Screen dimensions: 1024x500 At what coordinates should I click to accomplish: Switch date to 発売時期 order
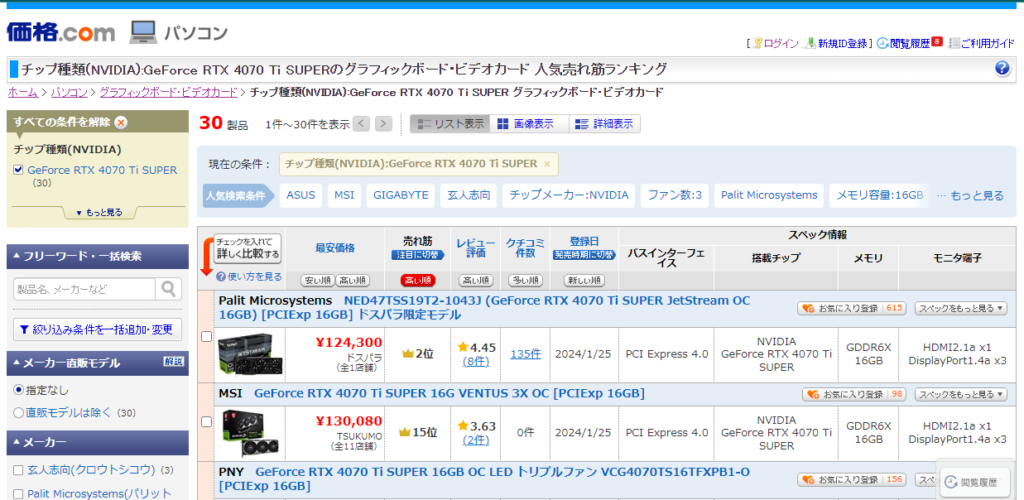point(584,255)
